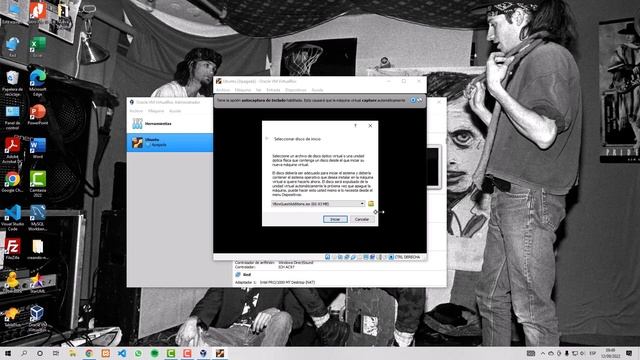Open Archivo menu in Ubuntu VM window

223,90
